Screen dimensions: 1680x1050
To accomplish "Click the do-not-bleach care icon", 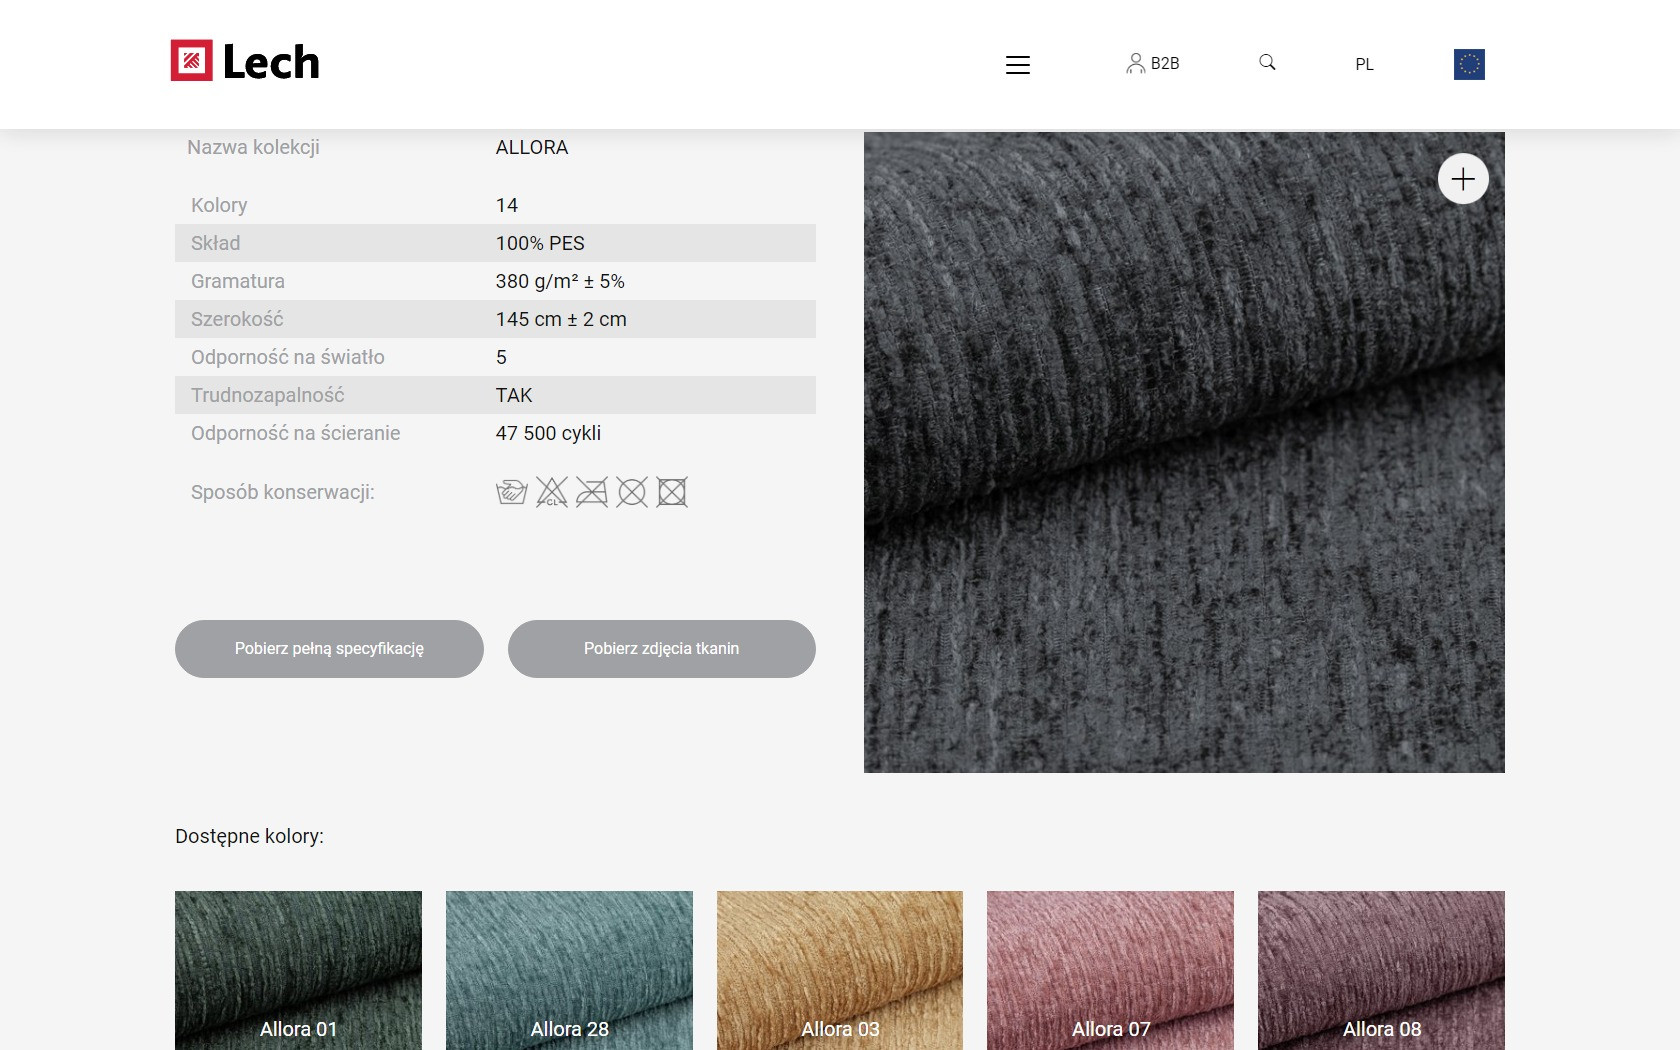I will [x=551, y=492].
